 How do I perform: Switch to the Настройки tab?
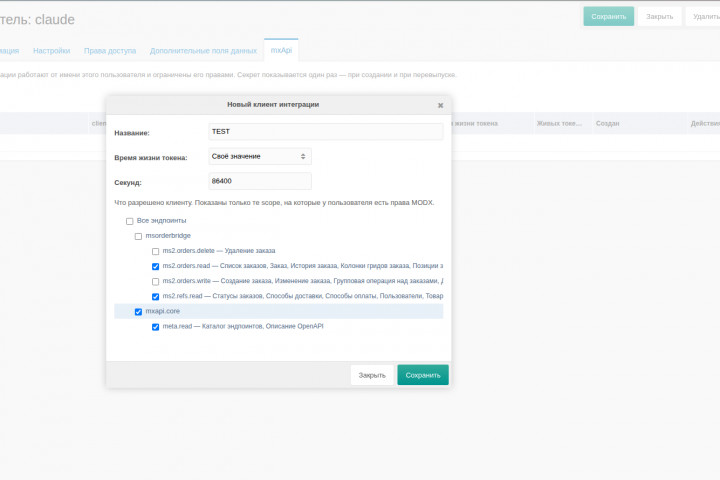coord(51,51)
